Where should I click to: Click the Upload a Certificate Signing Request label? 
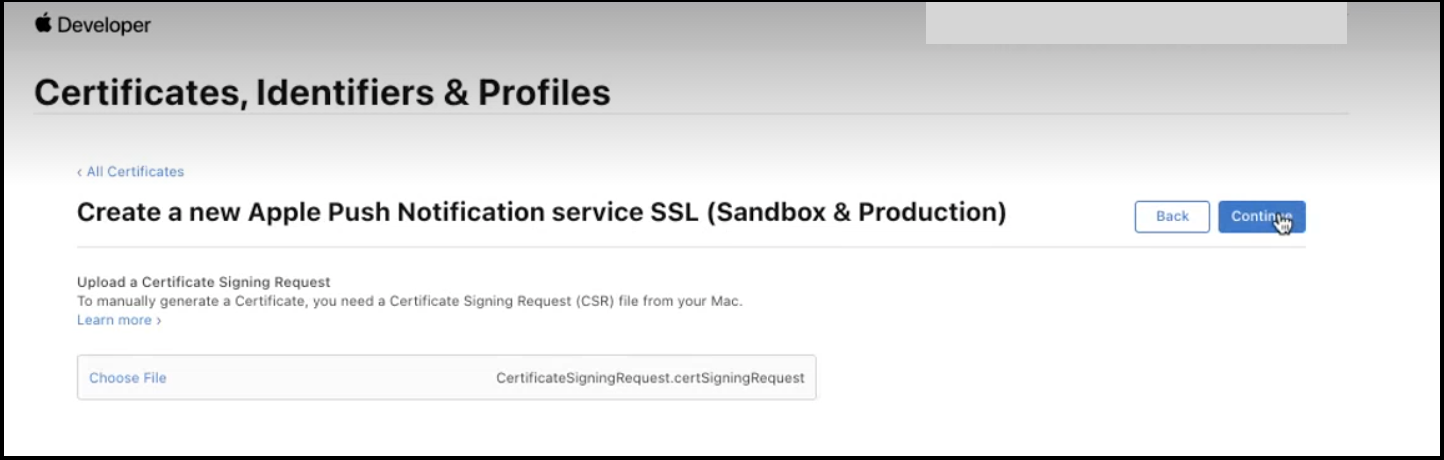[x=203, y=282]
